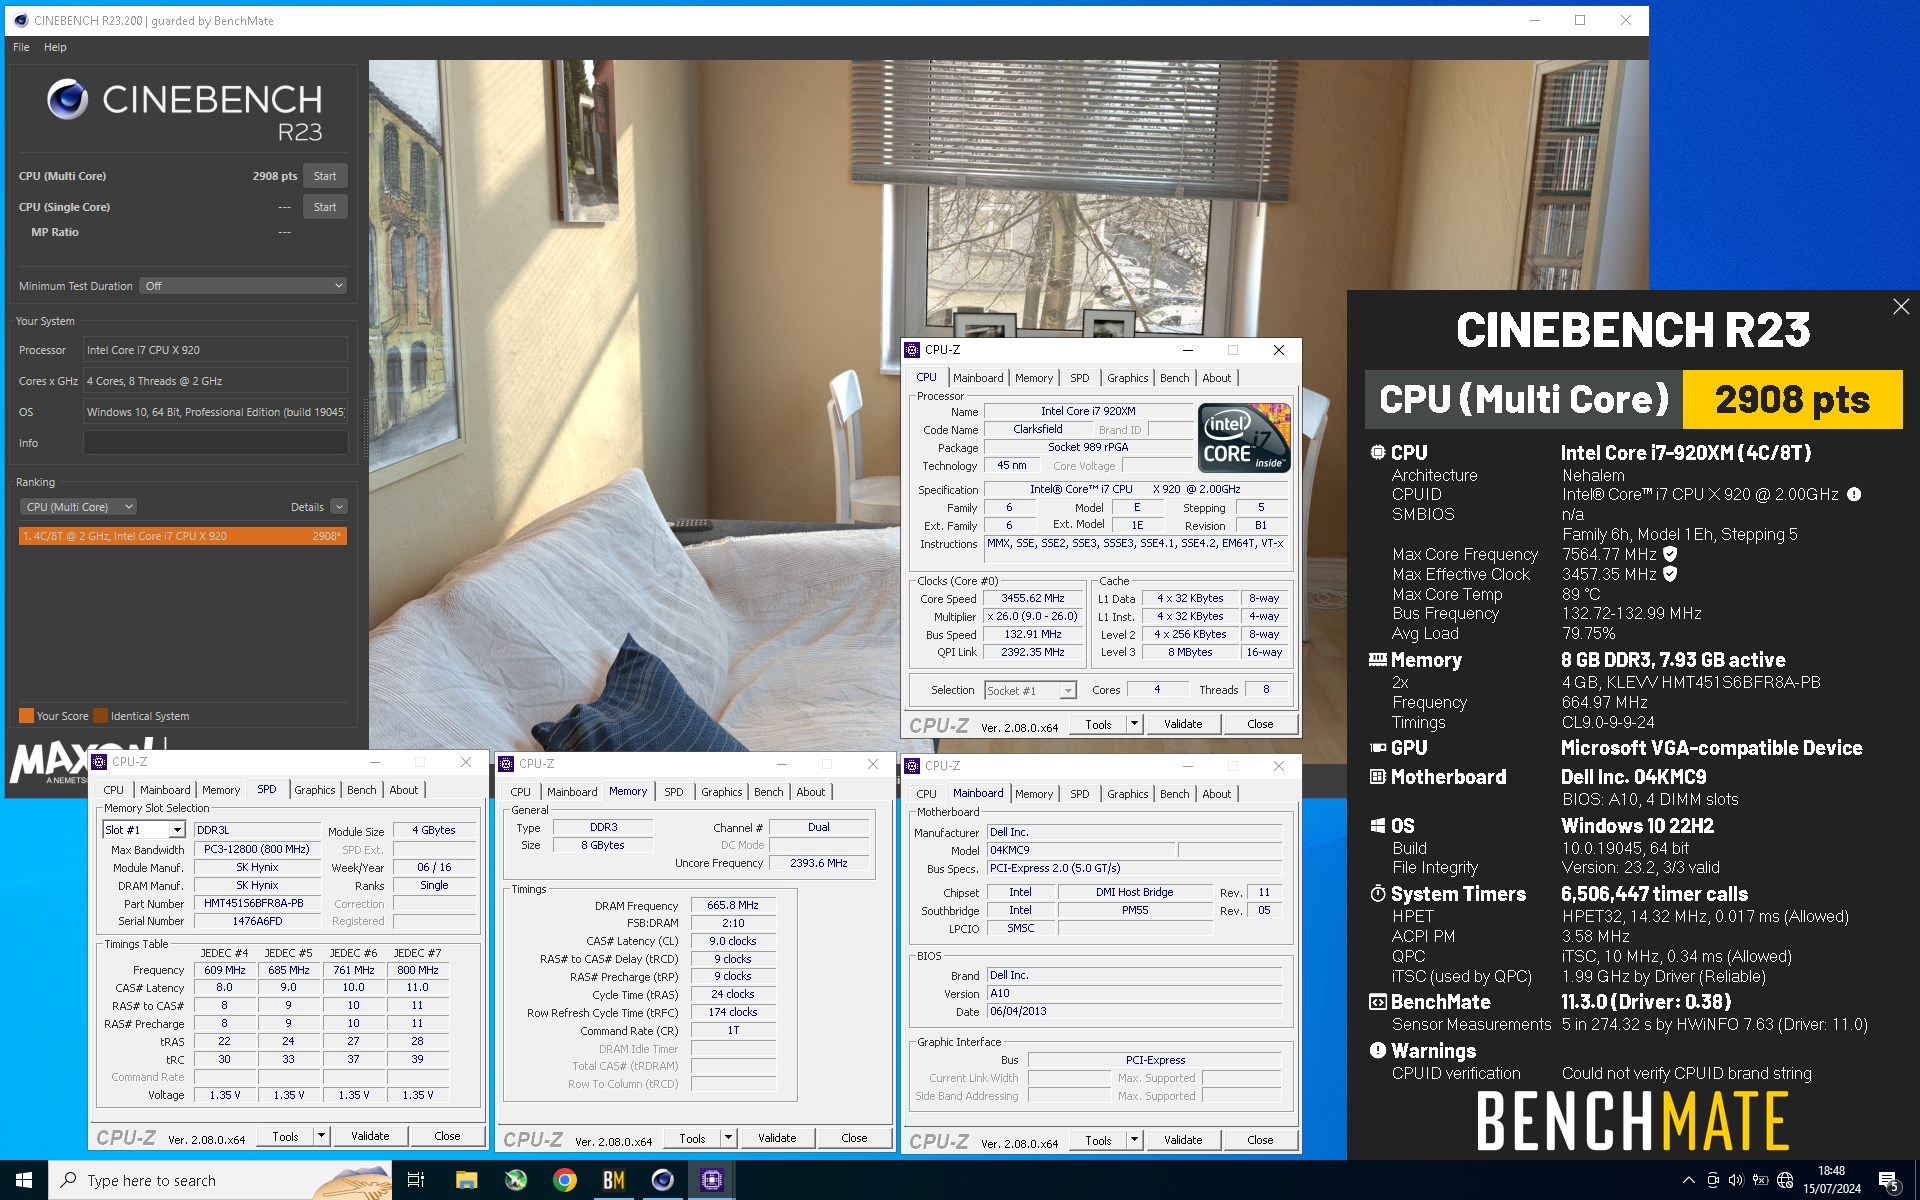This screenshot has height=1200, width=1920.
Task: Click the Info field under Your System
Action: coord(215,443)
